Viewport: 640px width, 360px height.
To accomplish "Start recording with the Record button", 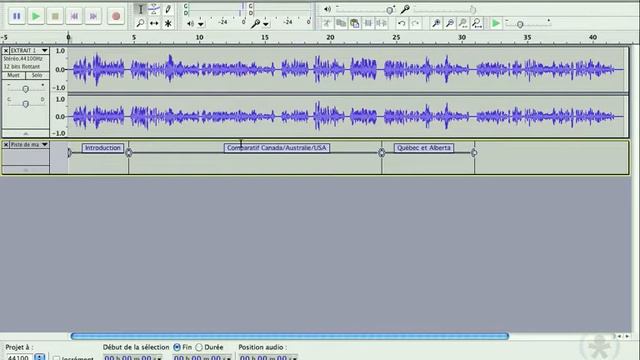I will click(x=116, y=16).
